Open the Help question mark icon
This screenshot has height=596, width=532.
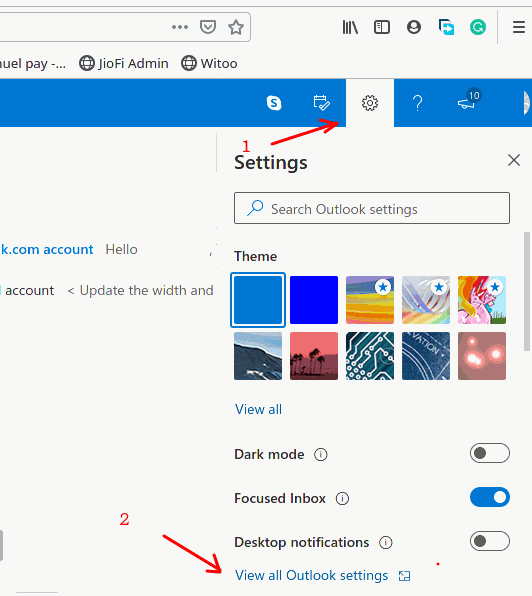click(x=418, y=103)
